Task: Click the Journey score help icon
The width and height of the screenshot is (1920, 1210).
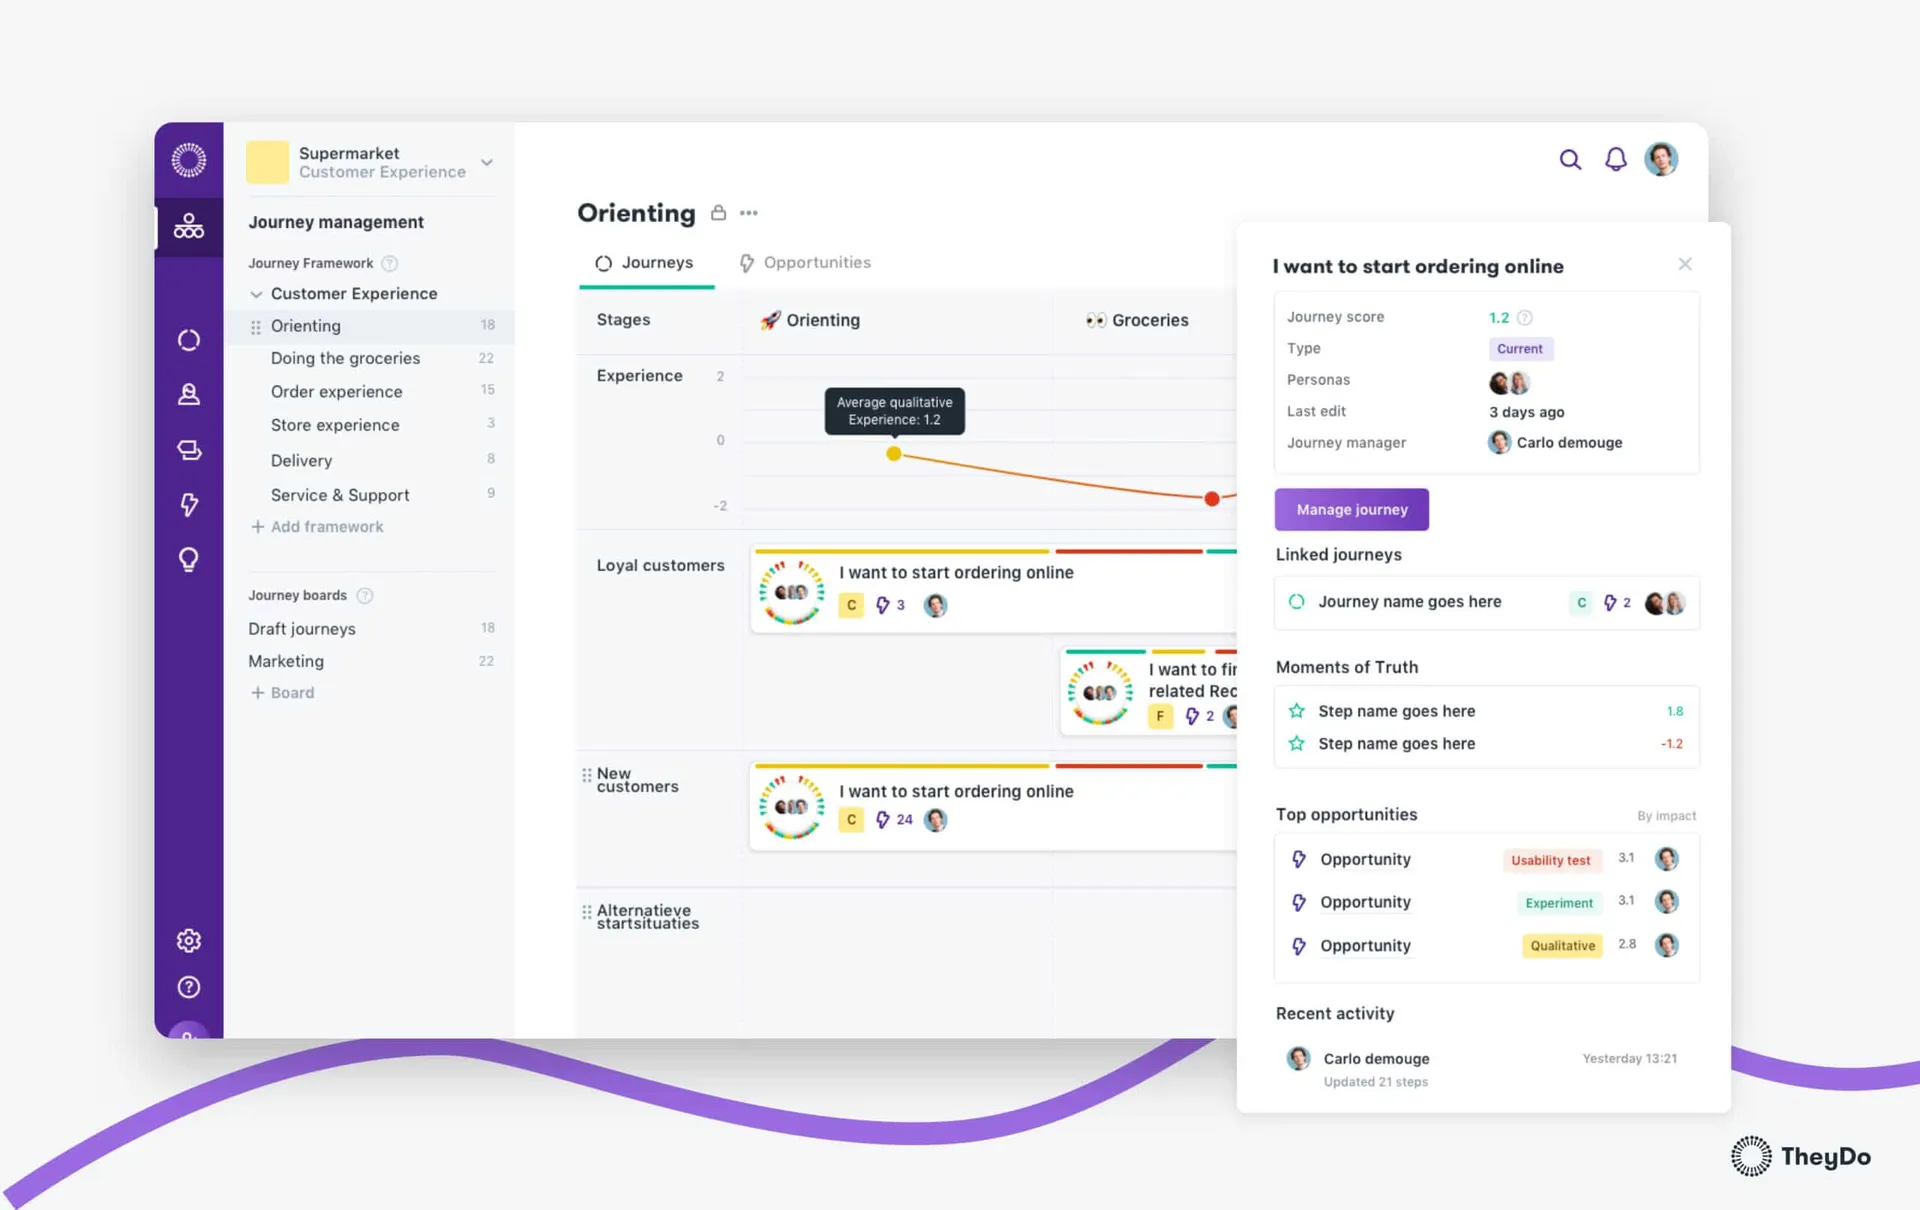Action: coord(1524,317)
